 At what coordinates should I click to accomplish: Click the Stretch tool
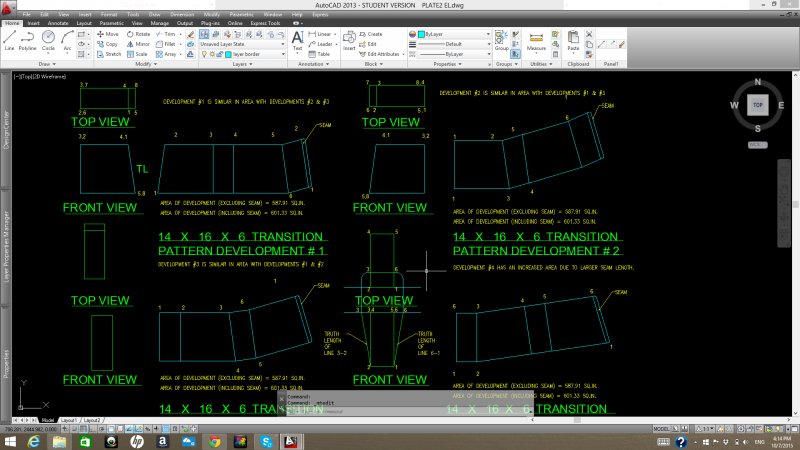point(109,54)
